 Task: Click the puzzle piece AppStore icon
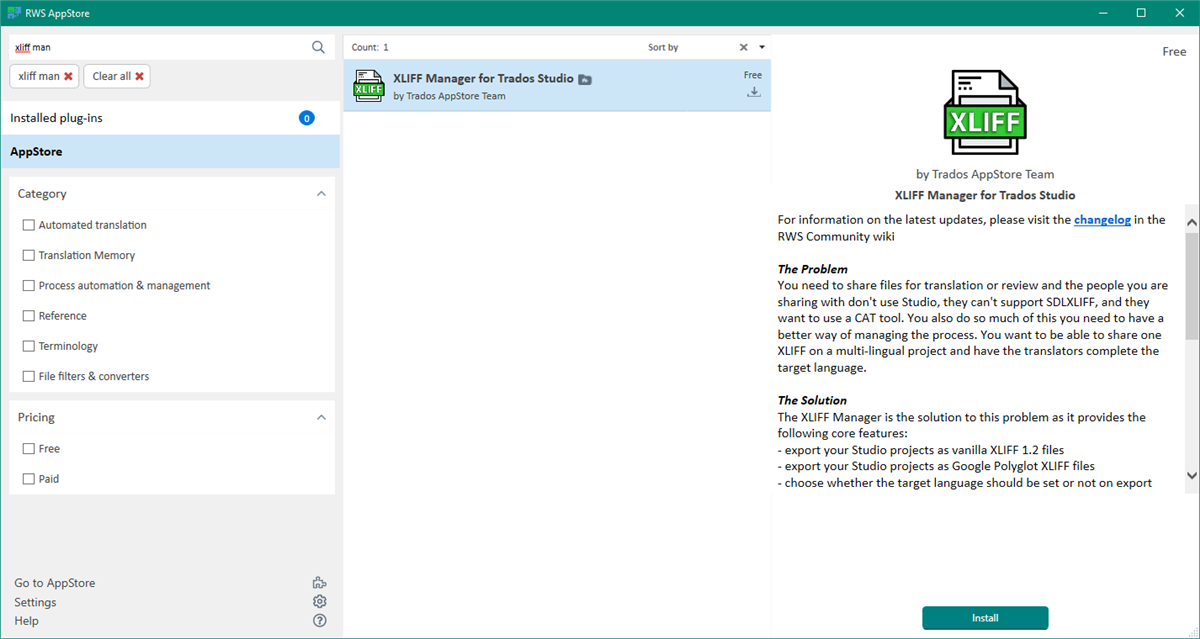pyautogui.click(x=320, y=583)
